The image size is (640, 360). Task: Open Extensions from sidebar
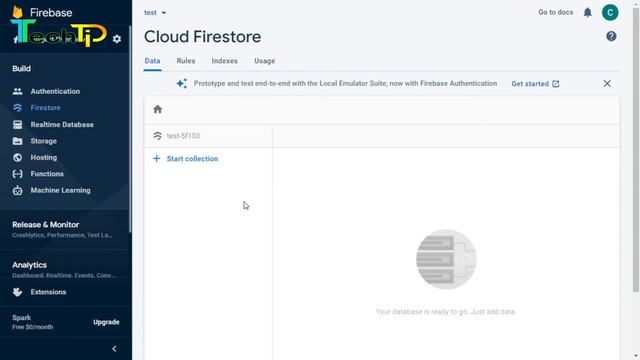48,292
